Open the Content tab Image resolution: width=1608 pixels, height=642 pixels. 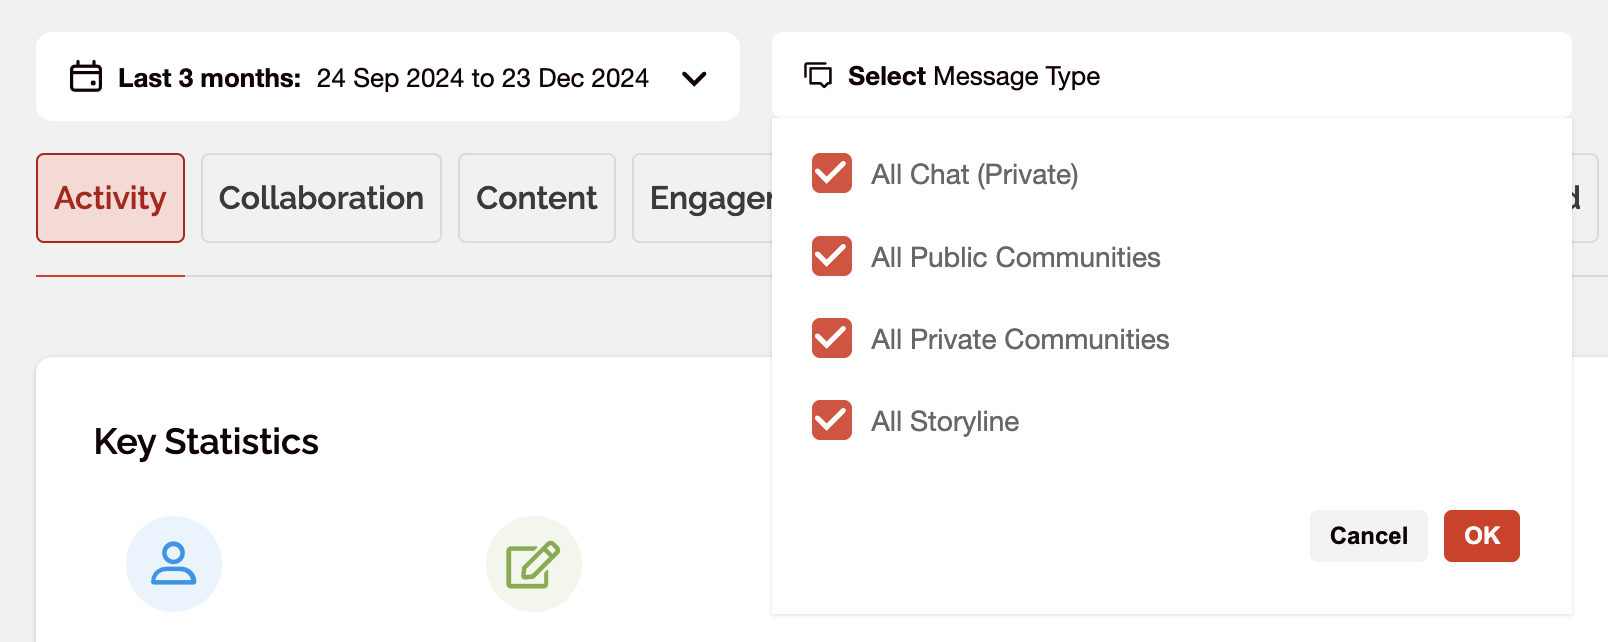pyautogui.click(x=537, y=198)
